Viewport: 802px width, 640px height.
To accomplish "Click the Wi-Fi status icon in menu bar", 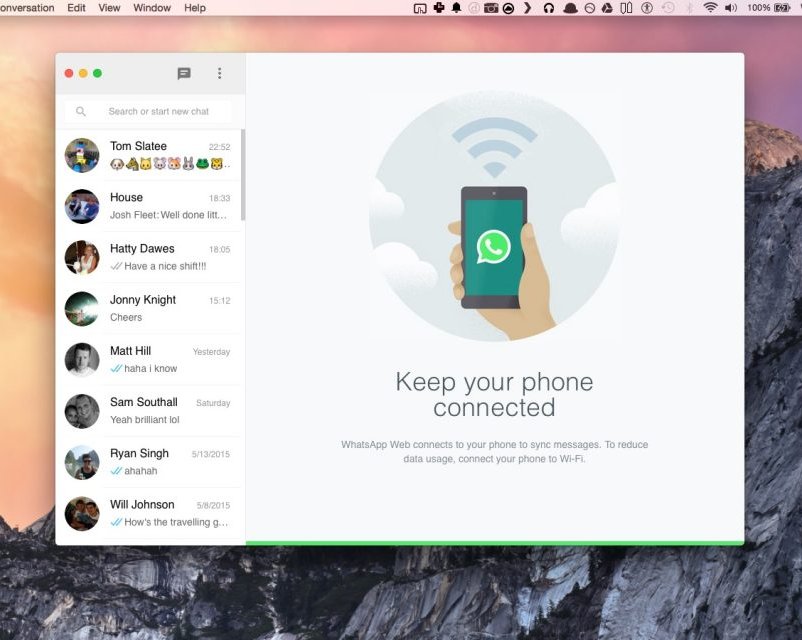I will click(x=710, y=8).
